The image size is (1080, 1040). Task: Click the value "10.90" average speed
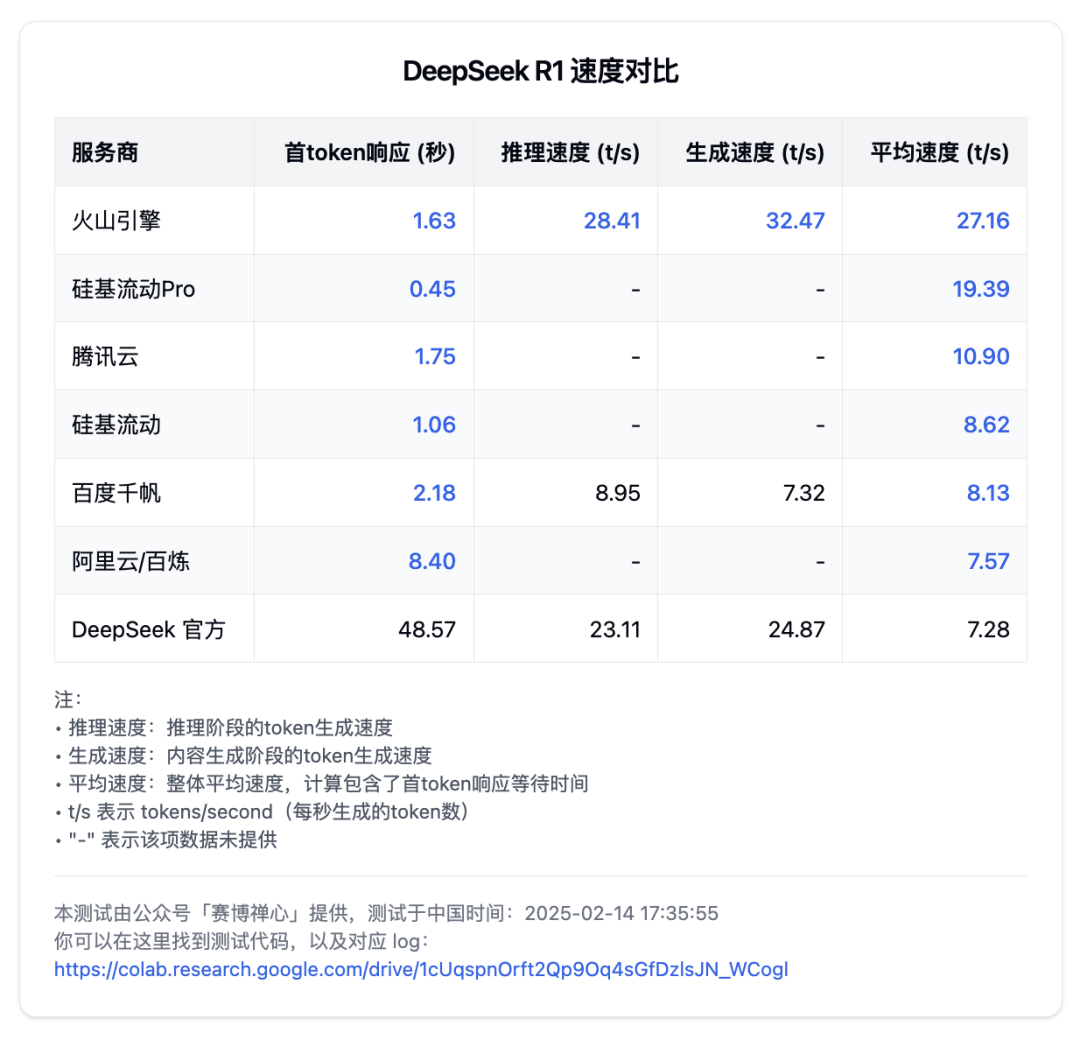coord(981,356)
